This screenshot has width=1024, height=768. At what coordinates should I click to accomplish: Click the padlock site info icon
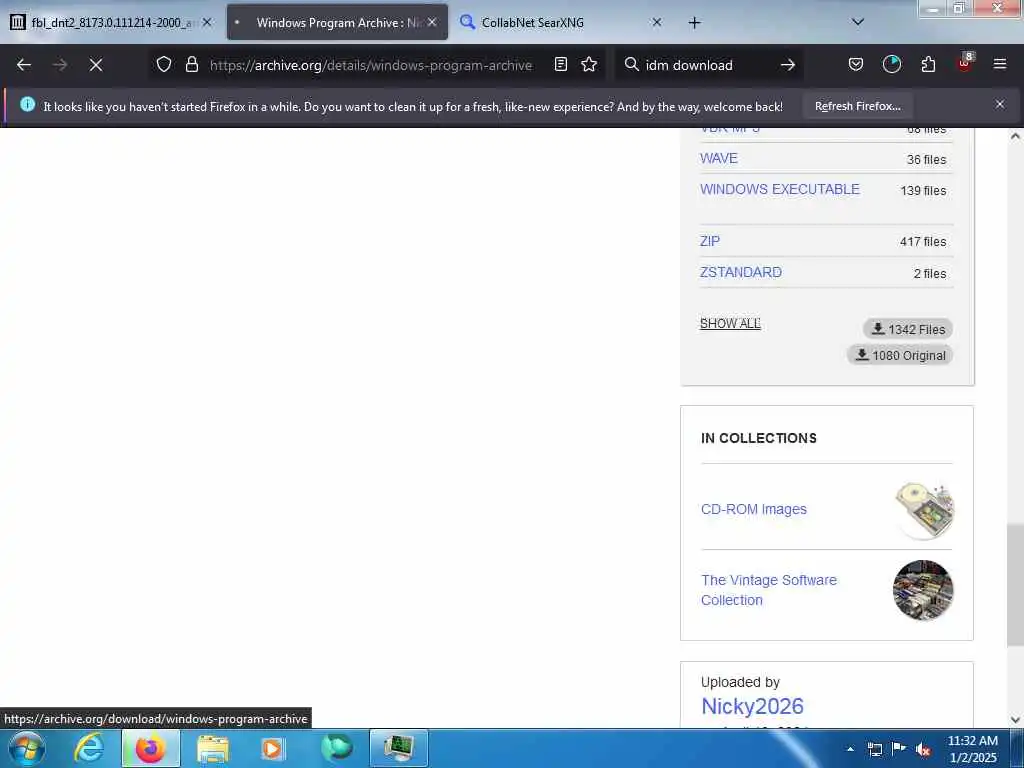coord(191,65)
